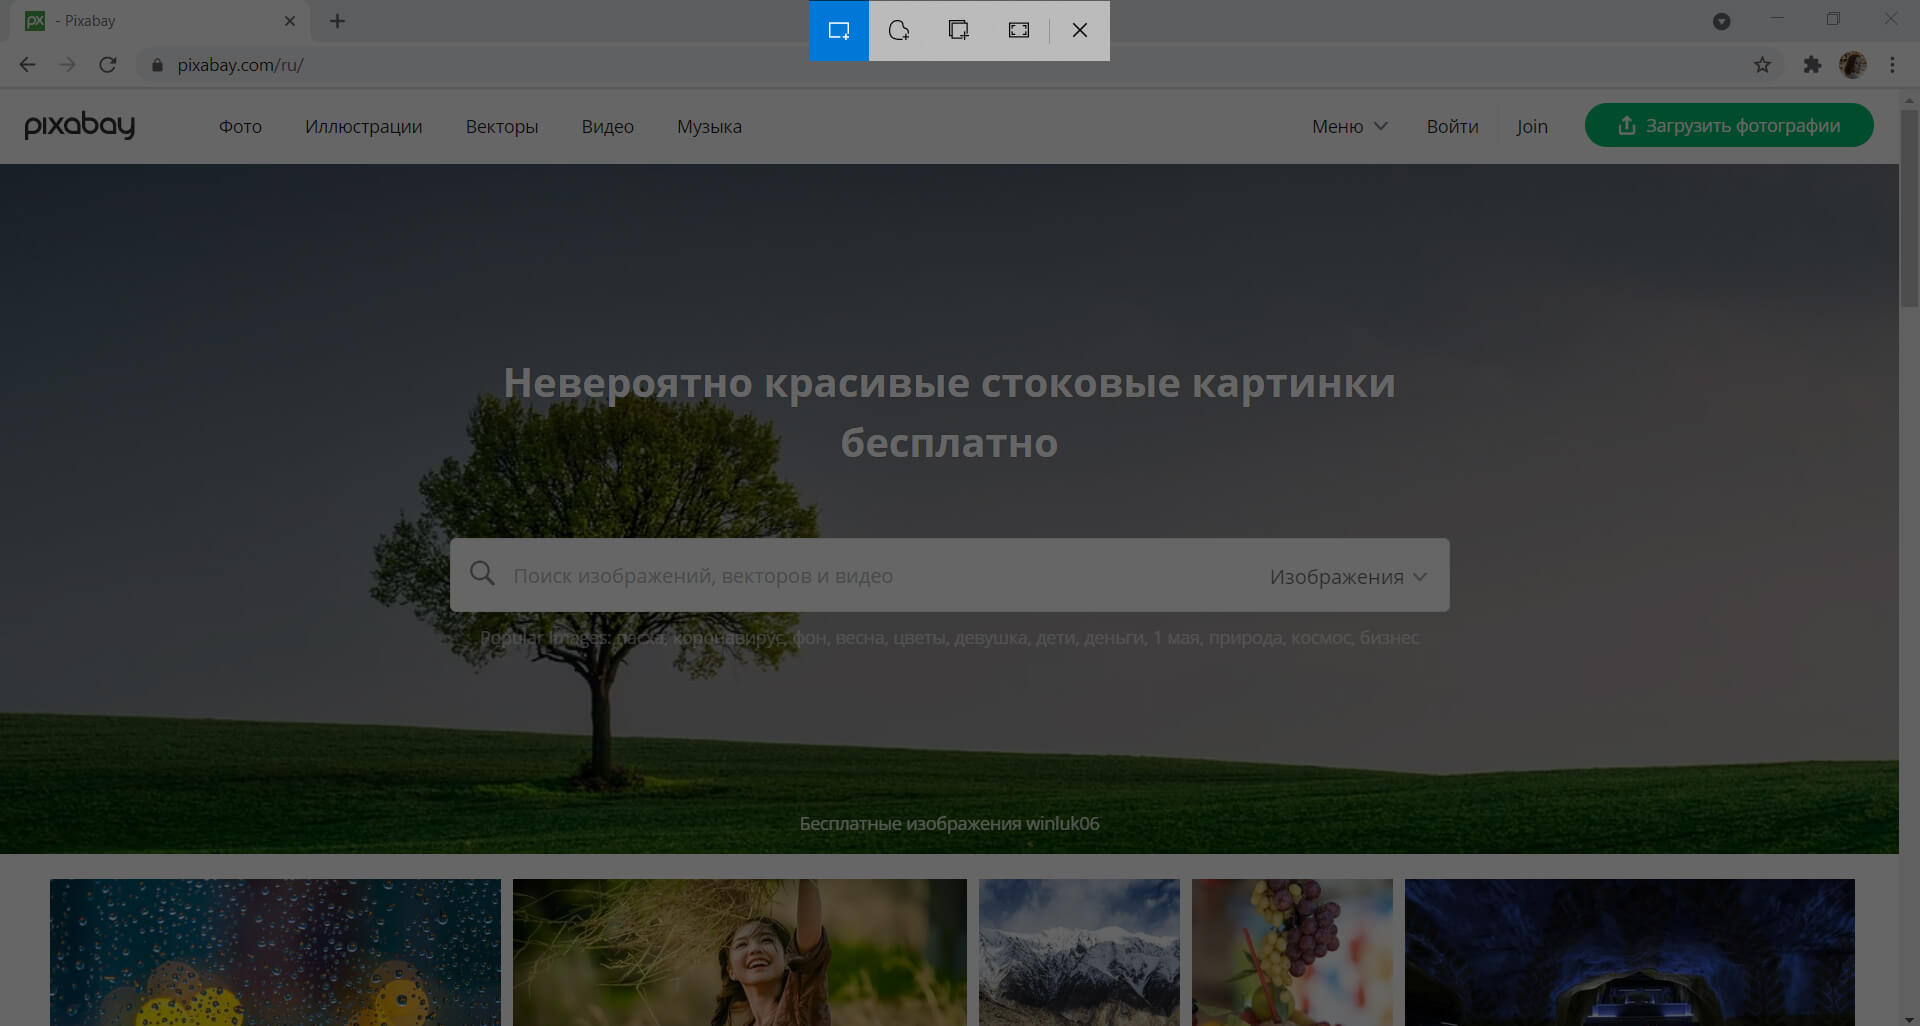Image resolution: width=1920 pixels, height=1026 pixels.
Task: Click the back navigation arrow
Action: coord(26,64)
